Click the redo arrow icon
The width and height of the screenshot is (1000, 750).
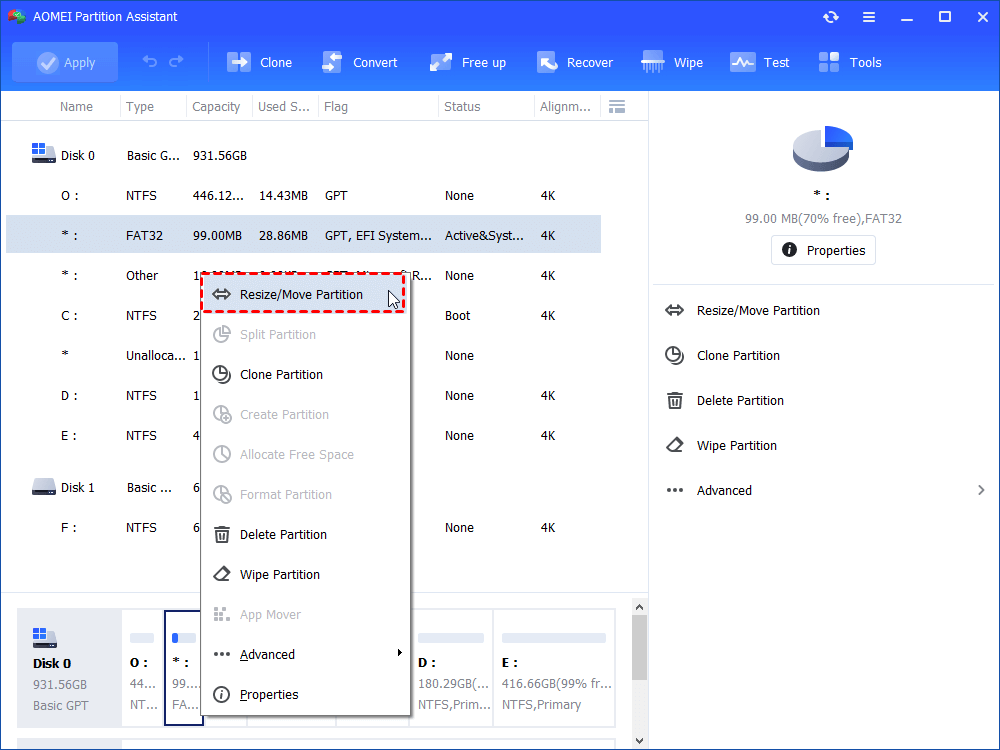(176, 62)
